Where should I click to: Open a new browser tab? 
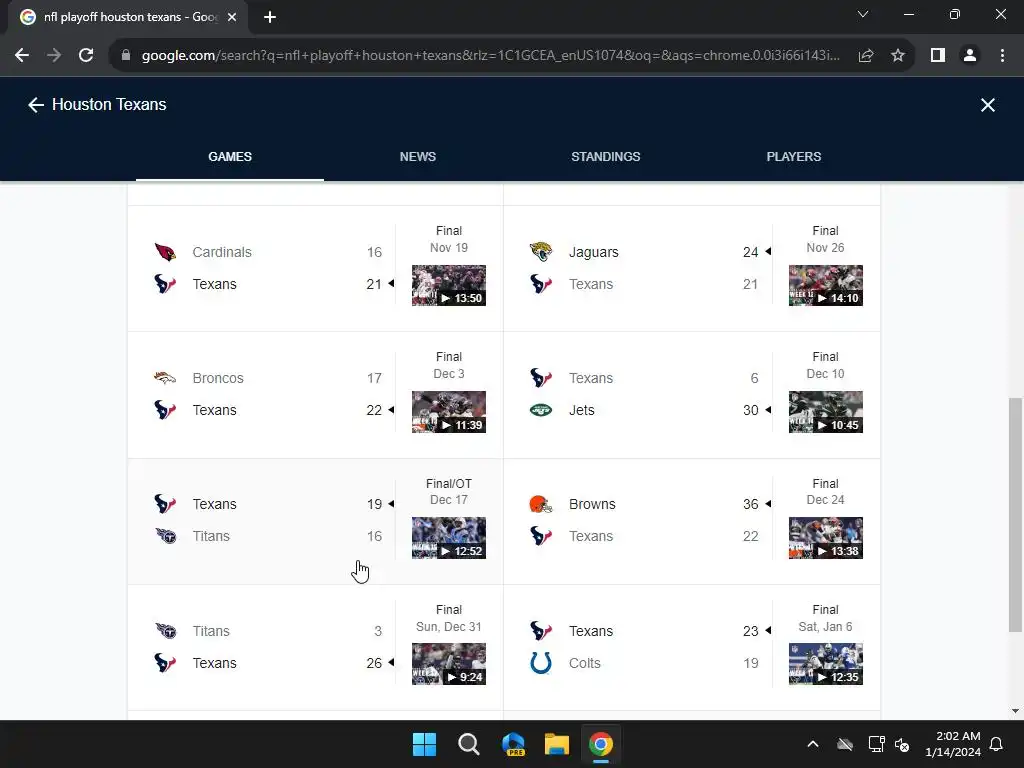pyautogui.click(x=270, y=18)
